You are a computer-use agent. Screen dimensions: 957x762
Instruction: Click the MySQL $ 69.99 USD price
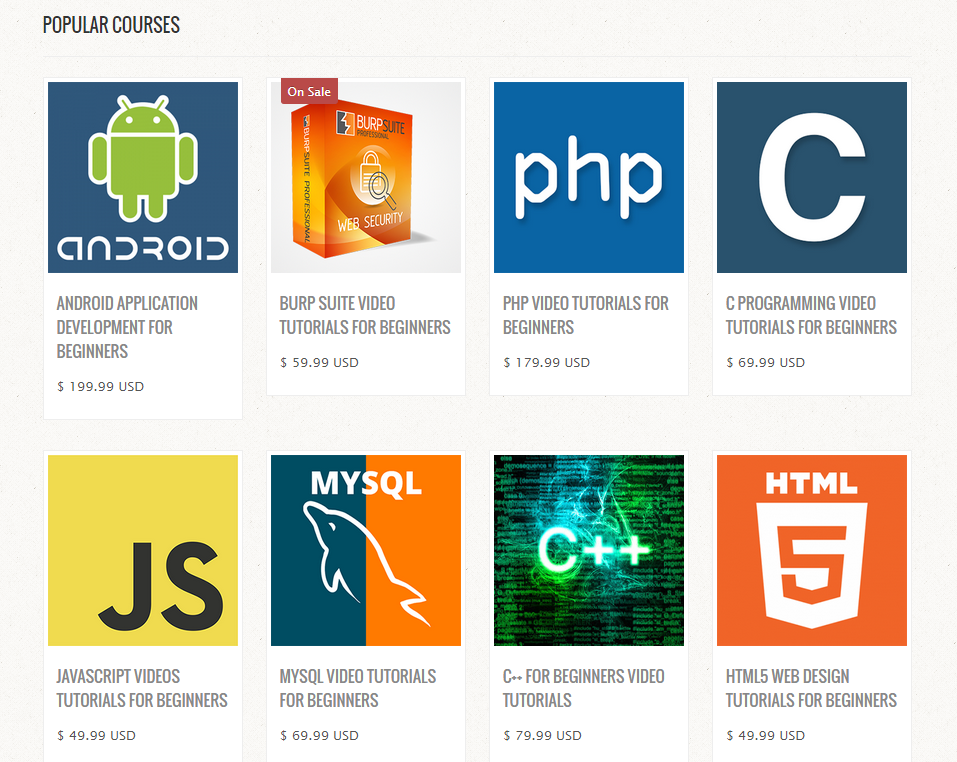(x=319, y=735)
